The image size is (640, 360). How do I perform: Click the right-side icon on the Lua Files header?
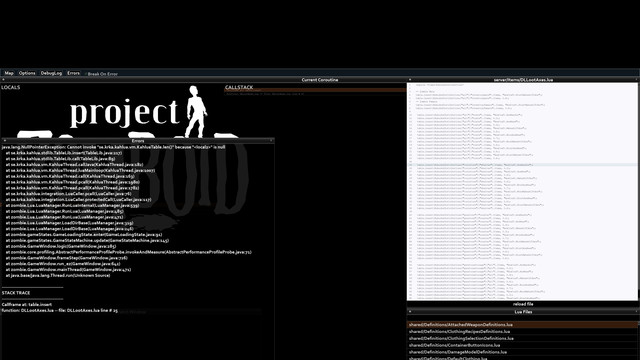[x=636, y=312]
